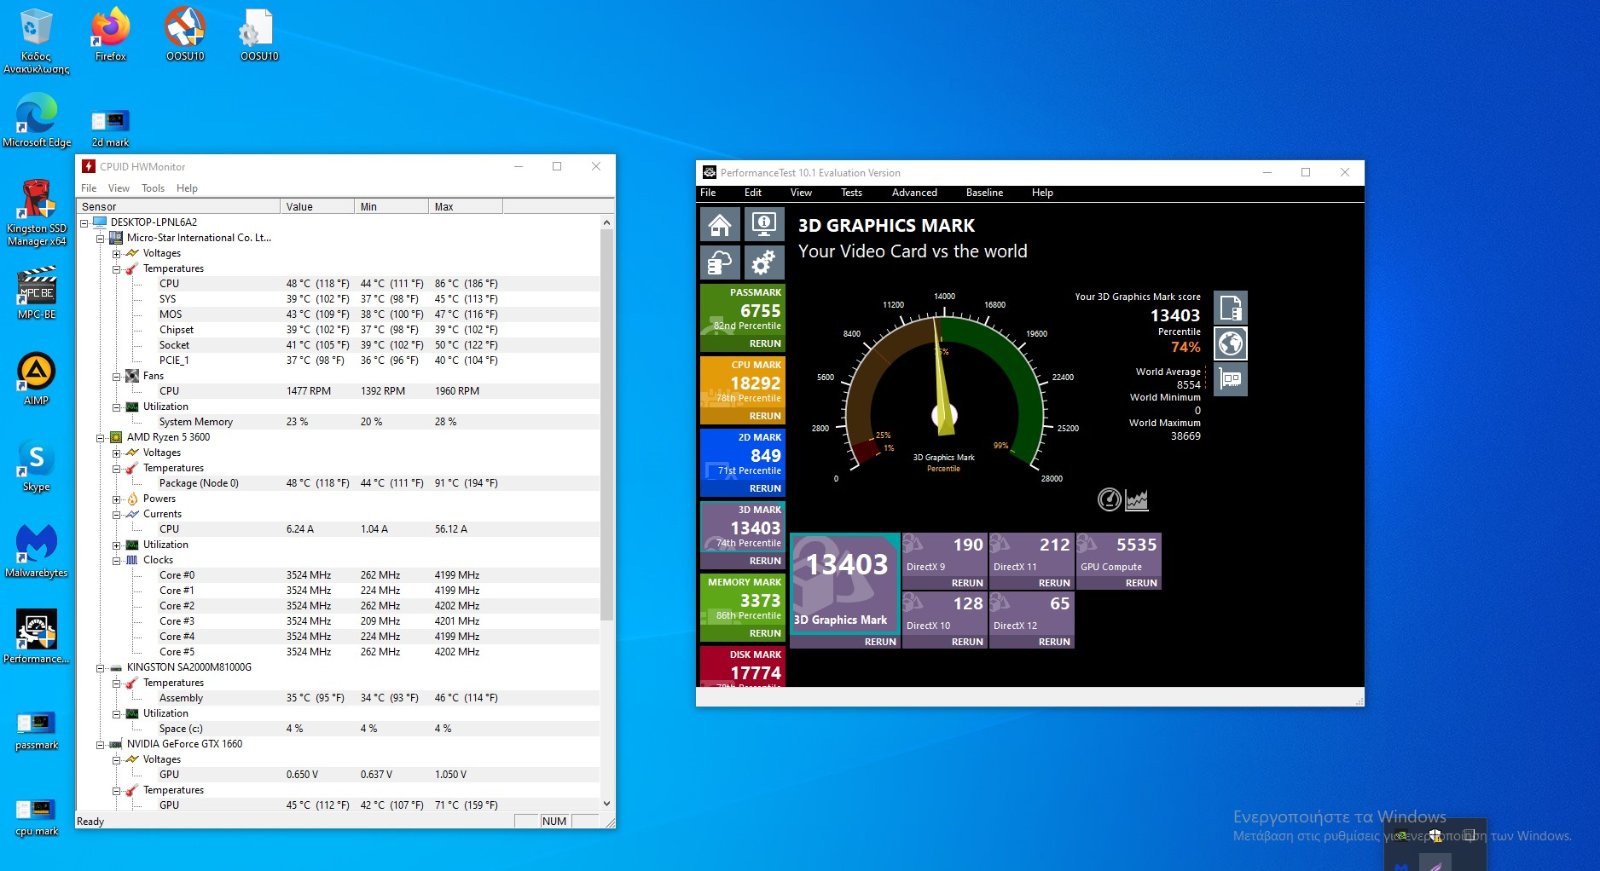The width and height of the screenshot is (1600, 871).
Task: Select the PCIE_1 temperature row
Action: coord(339,361)
